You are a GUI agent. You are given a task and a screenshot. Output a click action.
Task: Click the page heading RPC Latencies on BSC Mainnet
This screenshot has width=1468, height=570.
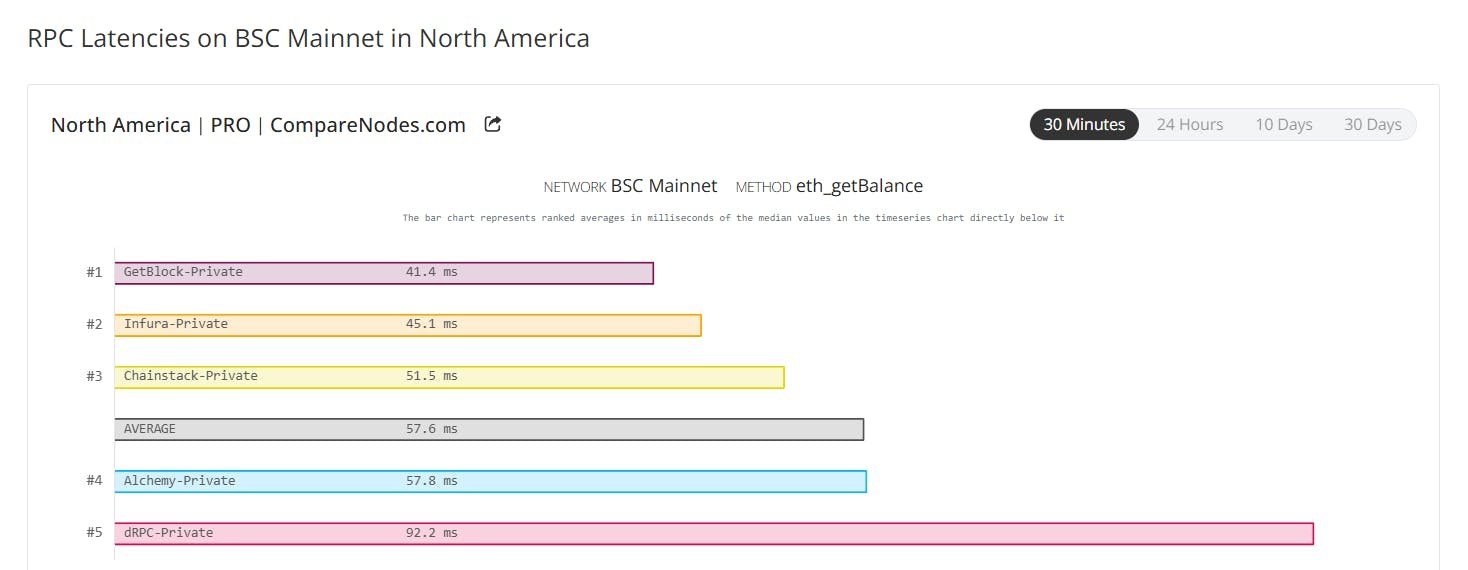tap(308, 39)
